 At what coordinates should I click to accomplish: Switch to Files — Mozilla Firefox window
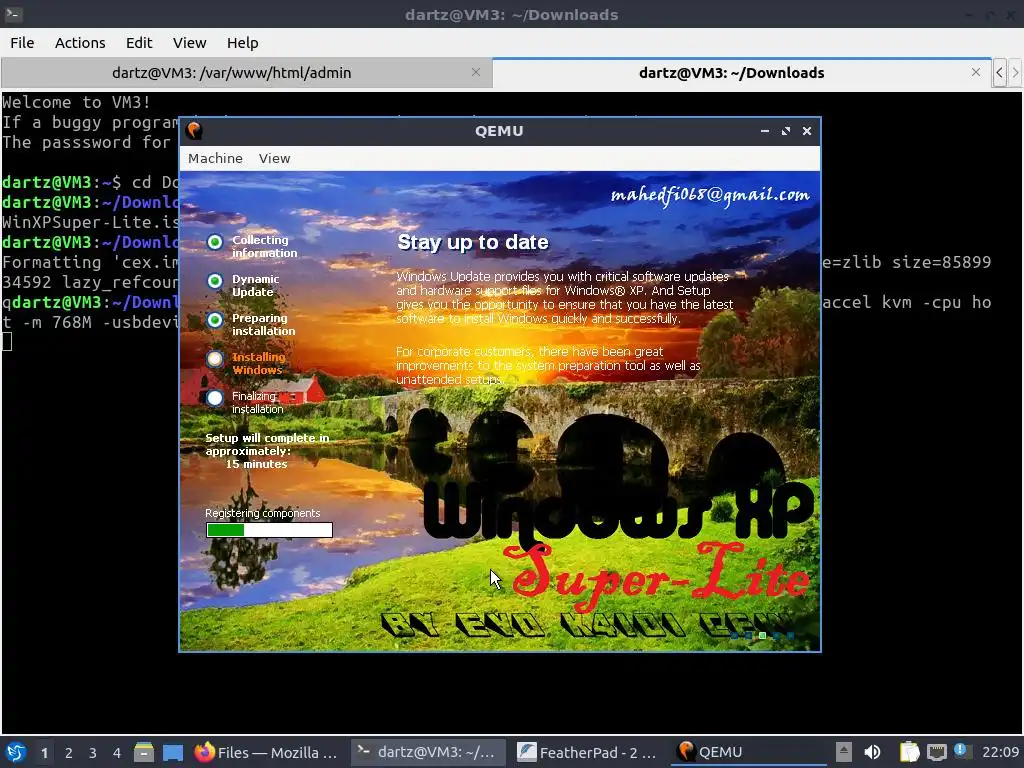click(x=266, y=752)
